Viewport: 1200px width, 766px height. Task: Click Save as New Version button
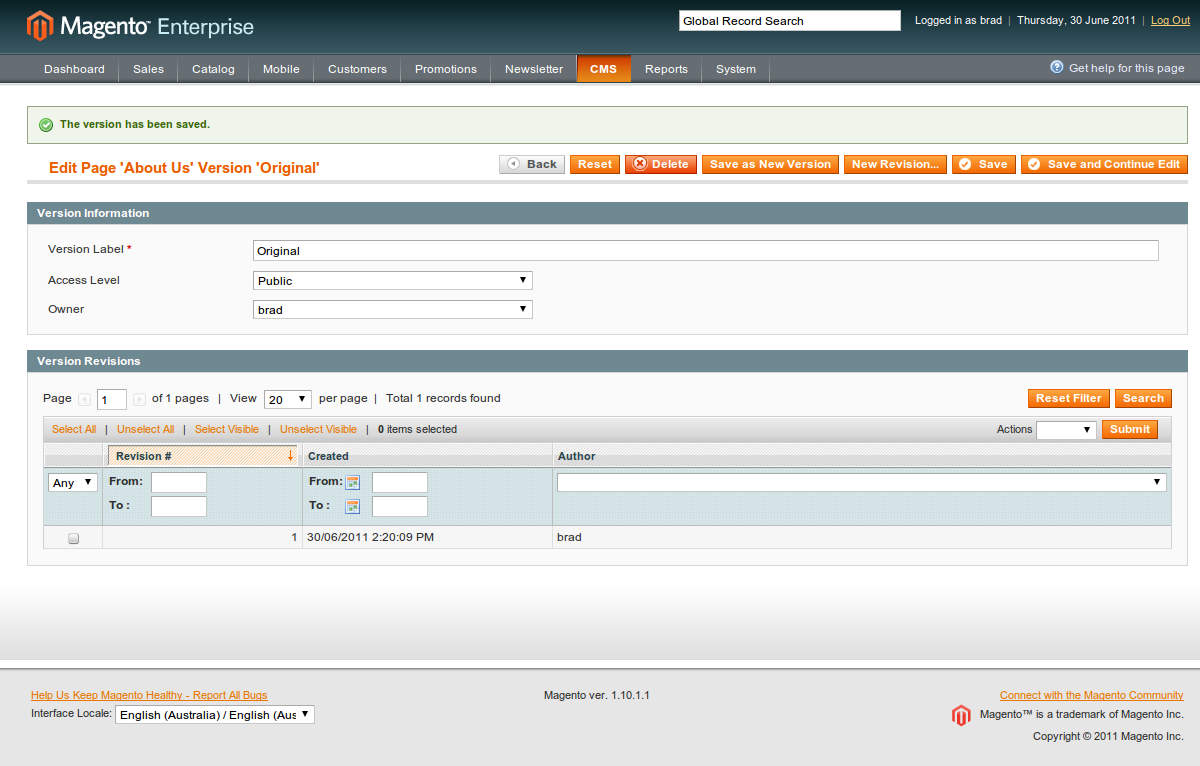click(770, 164)
